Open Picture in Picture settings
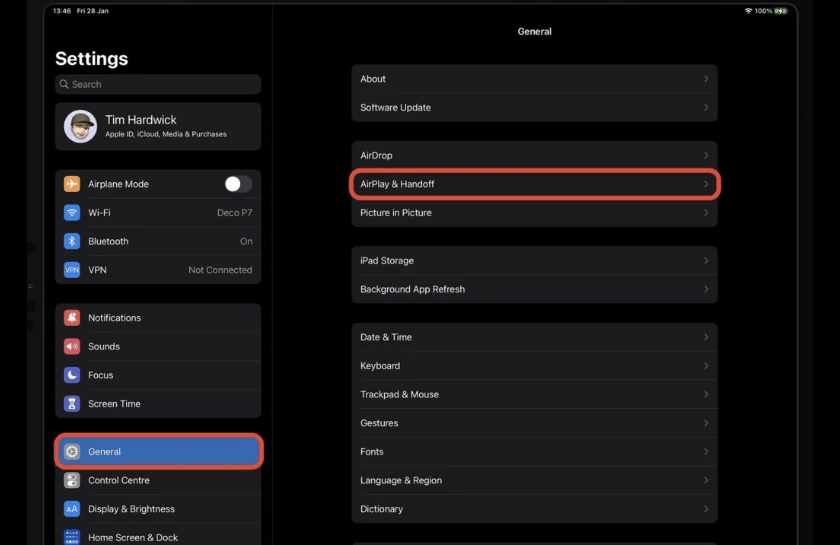This screenshot has width=840, height=545. (534, 213)
